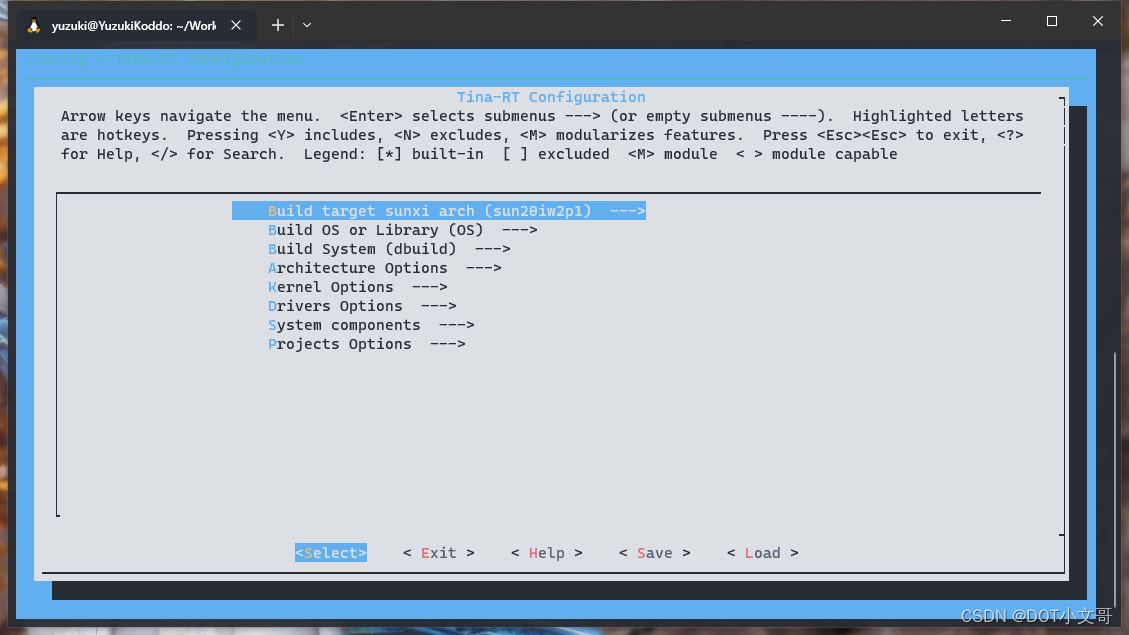Open Build target sunxi arch submenu

click(438, 211)
